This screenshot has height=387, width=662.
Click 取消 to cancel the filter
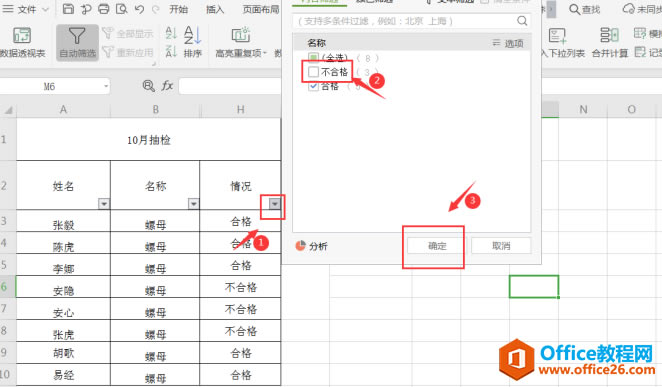point(501,246)
